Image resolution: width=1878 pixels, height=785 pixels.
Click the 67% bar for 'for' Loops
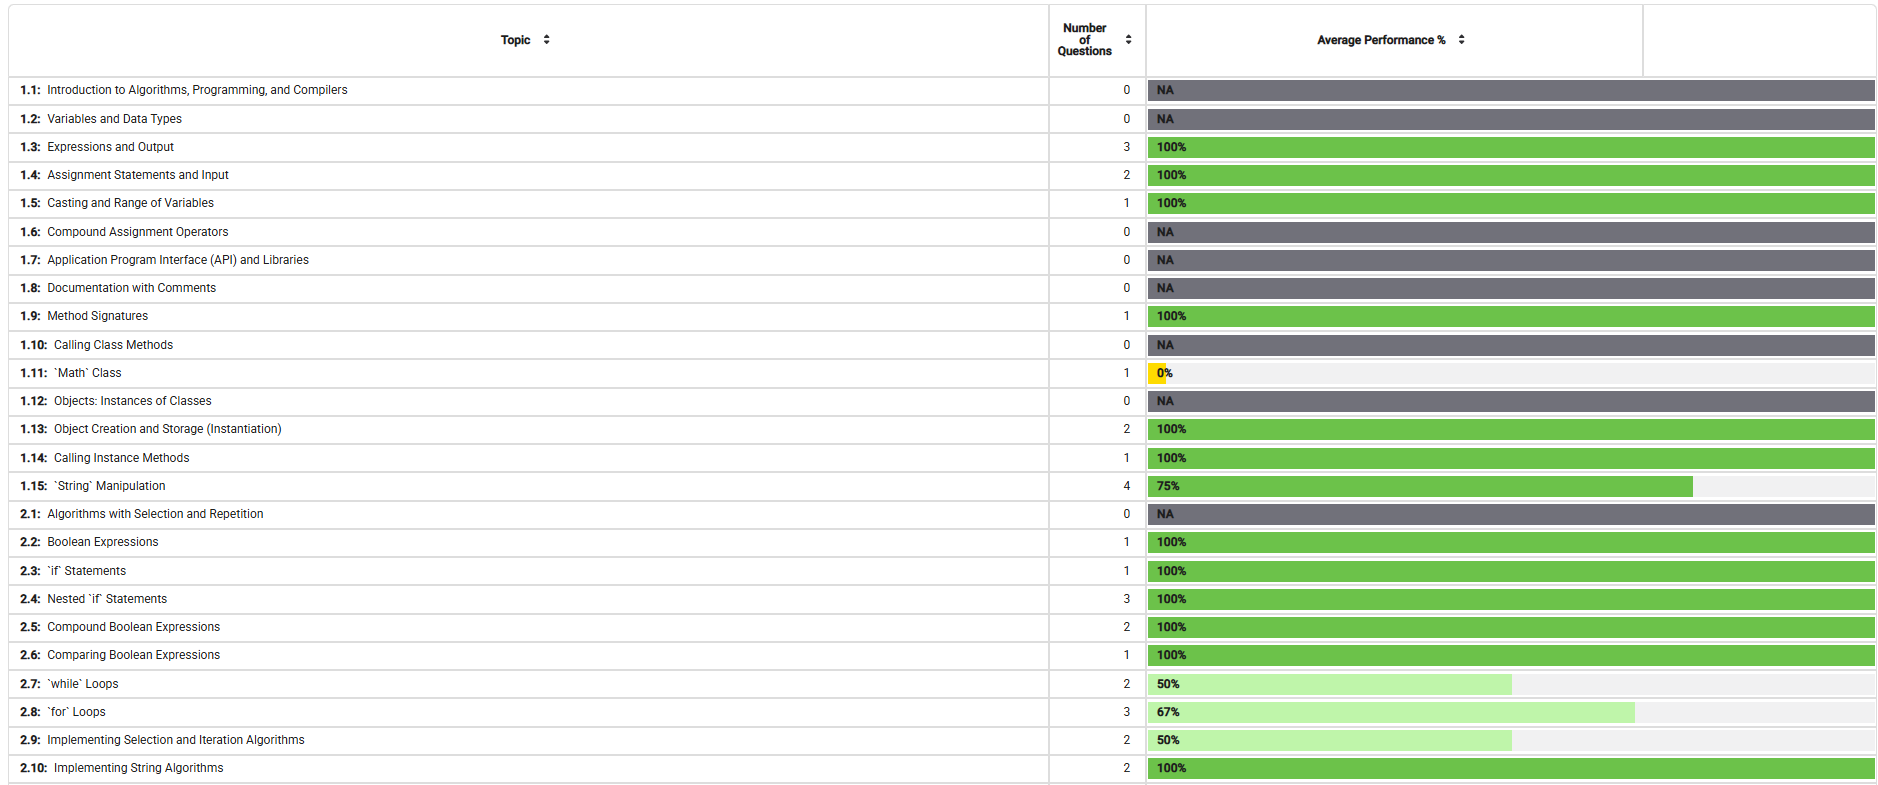tap(1391, 712)
